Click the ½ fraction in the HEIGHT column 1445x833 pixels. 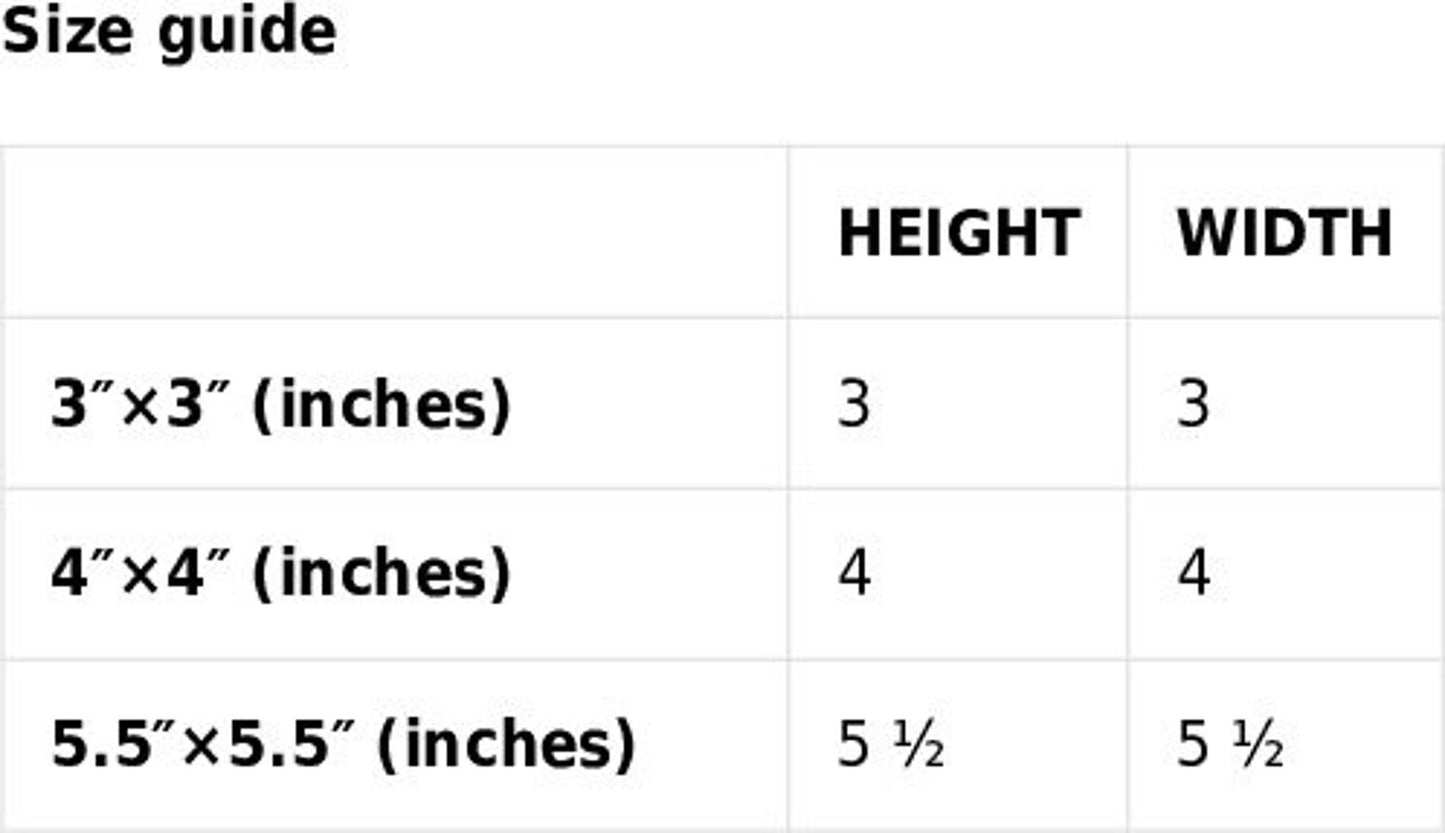pos(919,747)
